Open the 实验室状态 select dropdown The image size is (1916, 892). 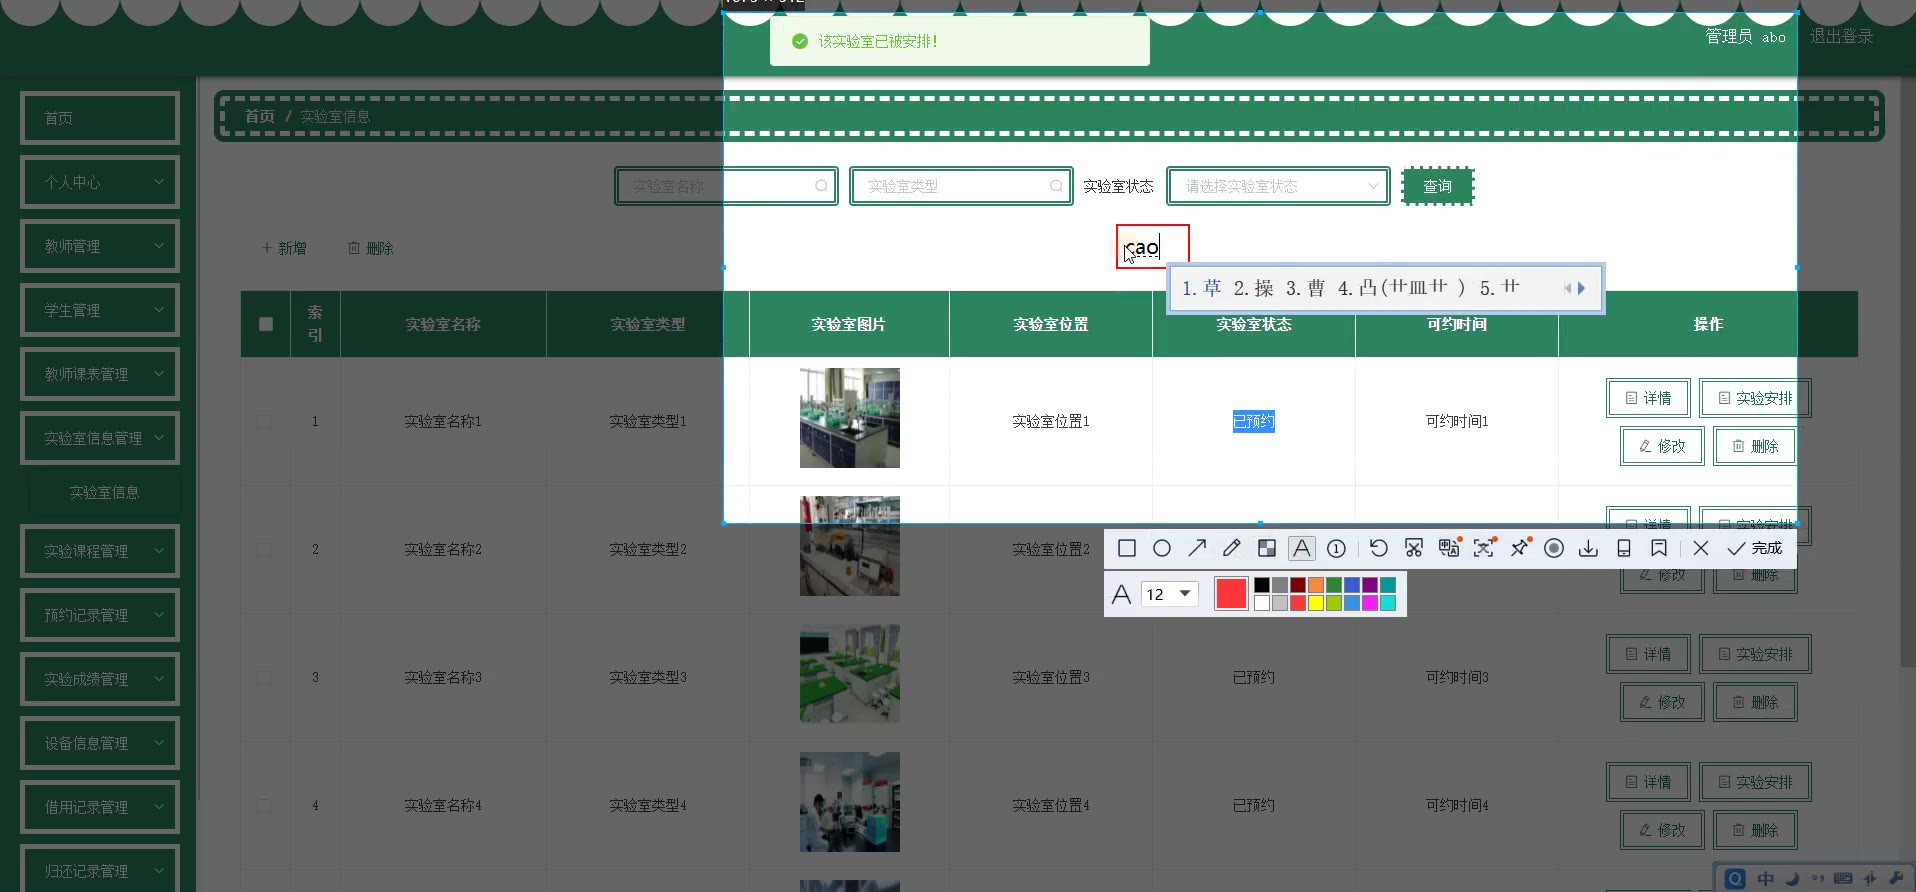[1277, 186]
